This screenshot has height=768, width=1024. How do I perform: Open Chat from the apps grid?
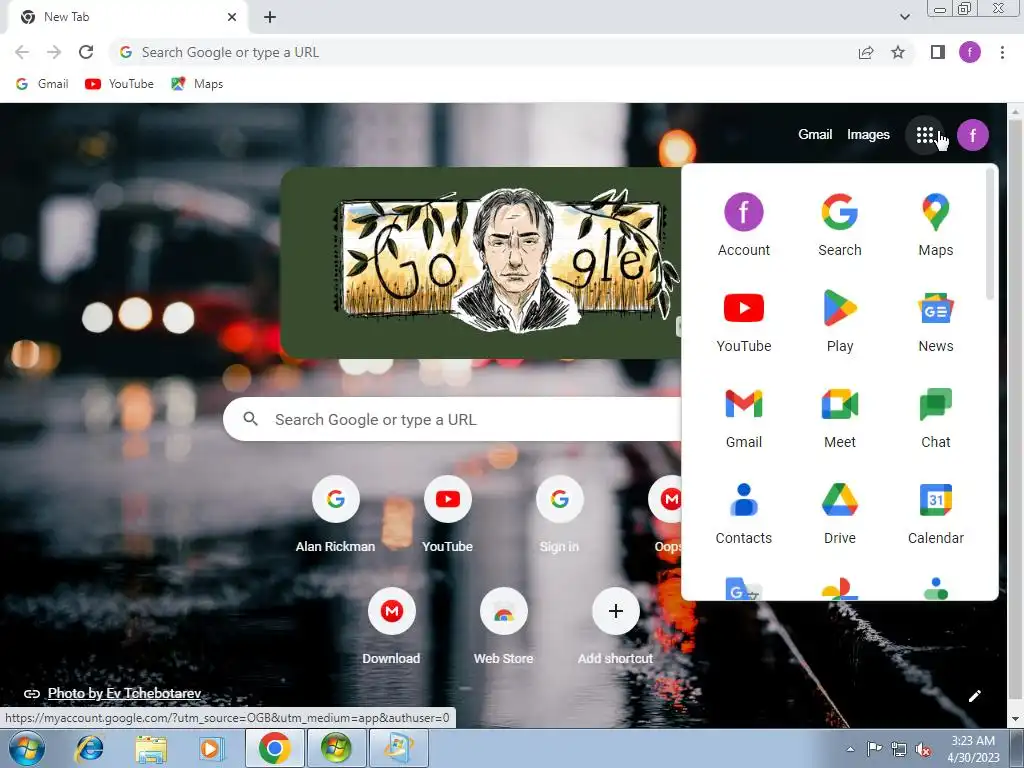tap(935, 416)
